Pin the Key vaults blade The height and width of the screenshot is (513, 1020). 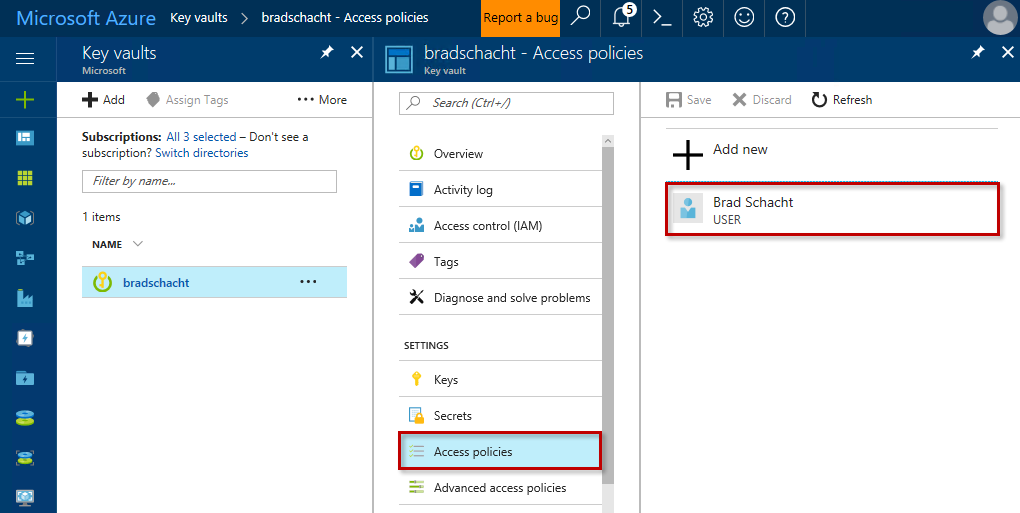[327, 53]
